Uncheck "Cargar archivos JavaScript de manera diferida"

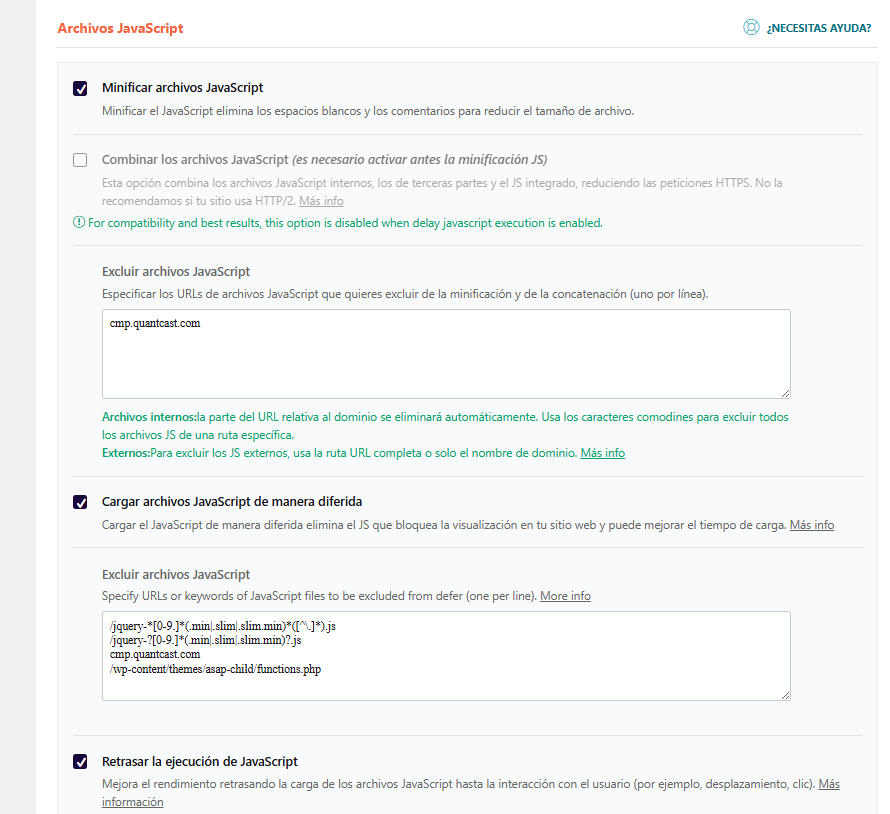point(80,502)
